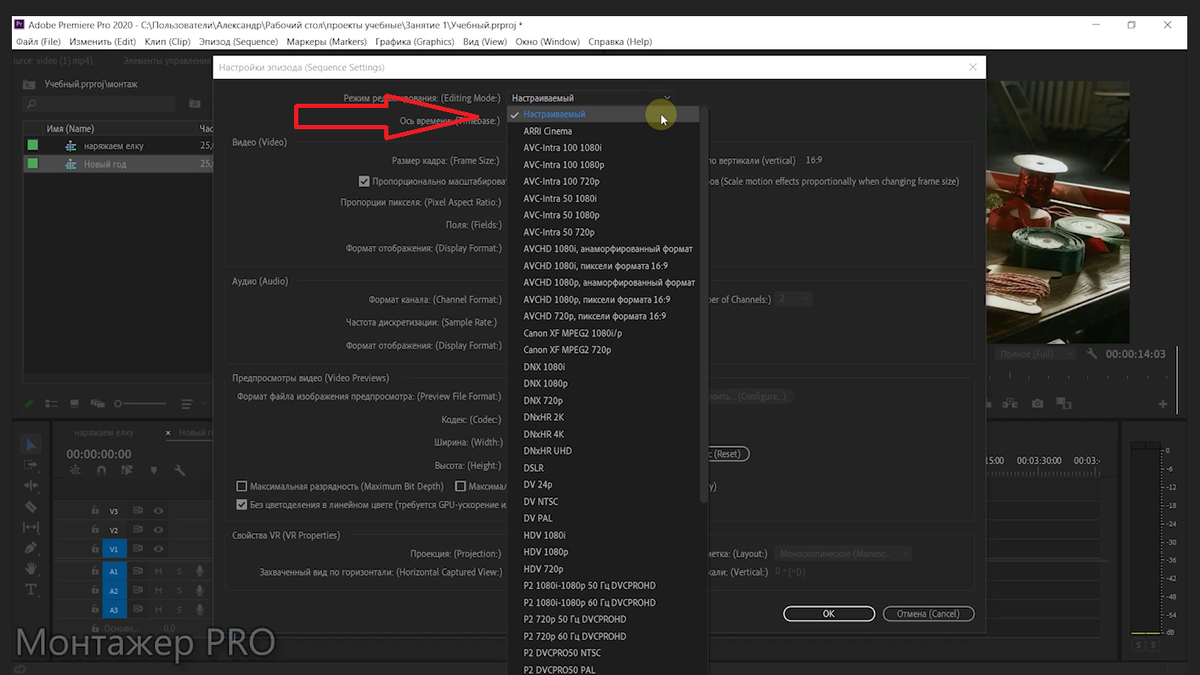
Task: Enable Maximum Bit Depth checkbox
Action: (242, 486)
